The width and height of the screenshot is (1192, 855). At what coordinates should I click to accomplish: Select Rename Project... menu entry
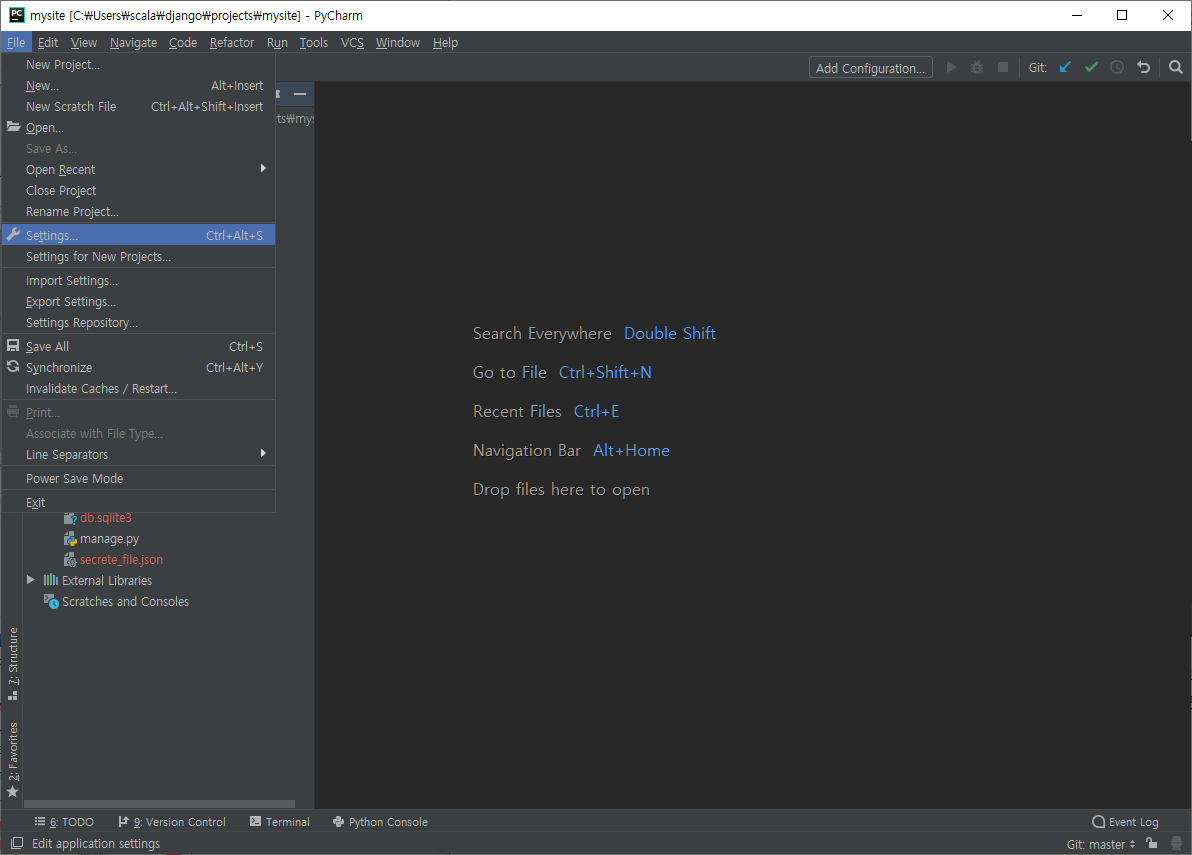[138, 211]
